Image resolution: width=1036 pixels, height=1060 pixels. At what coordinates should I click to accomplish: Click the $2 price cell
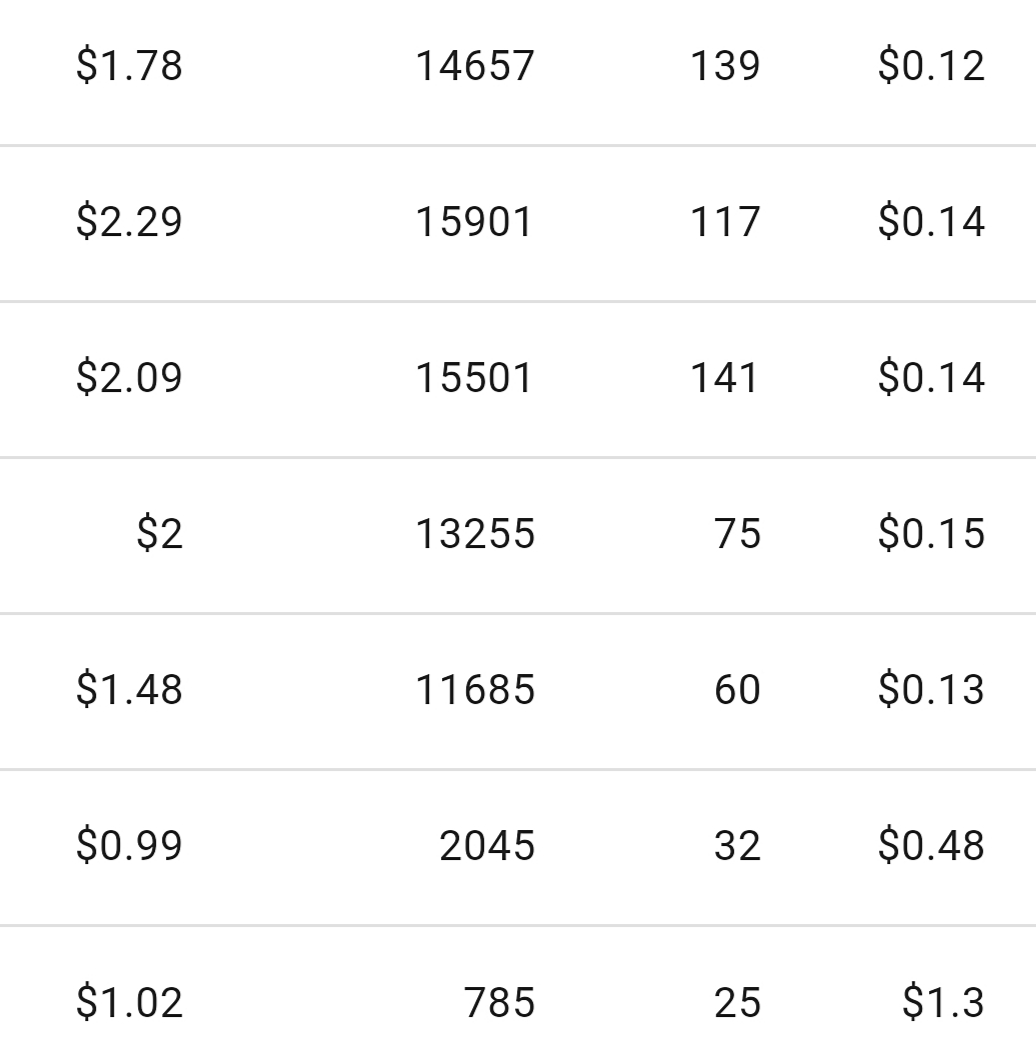coord(160,534)
